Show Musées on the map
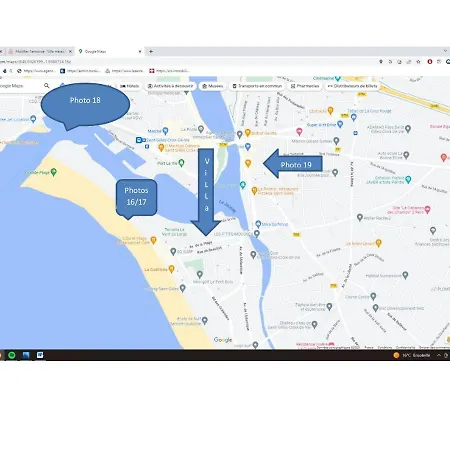Viewport: 450px width, 450px height. tap(213, 86)
